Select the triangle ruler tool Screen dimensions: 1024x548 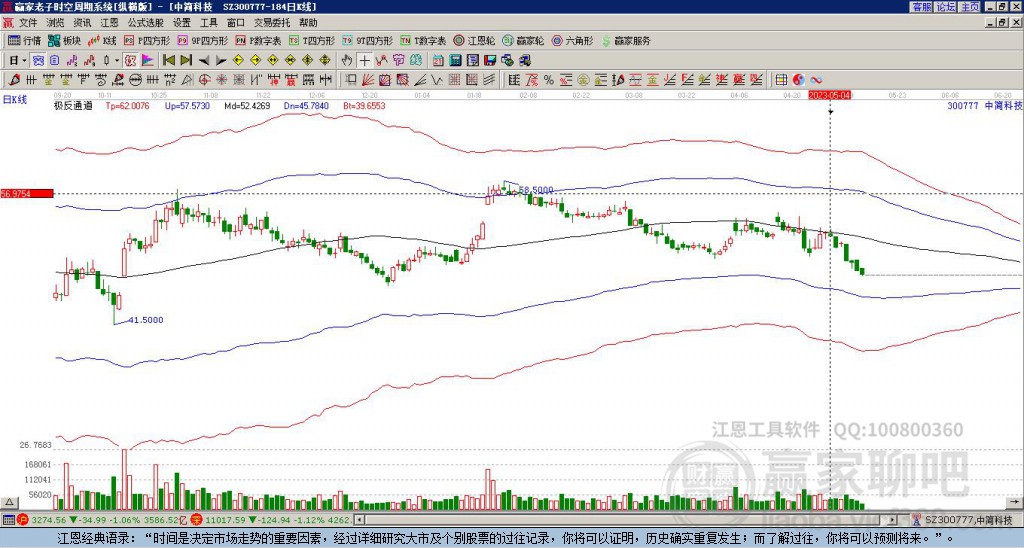(187, 80)
